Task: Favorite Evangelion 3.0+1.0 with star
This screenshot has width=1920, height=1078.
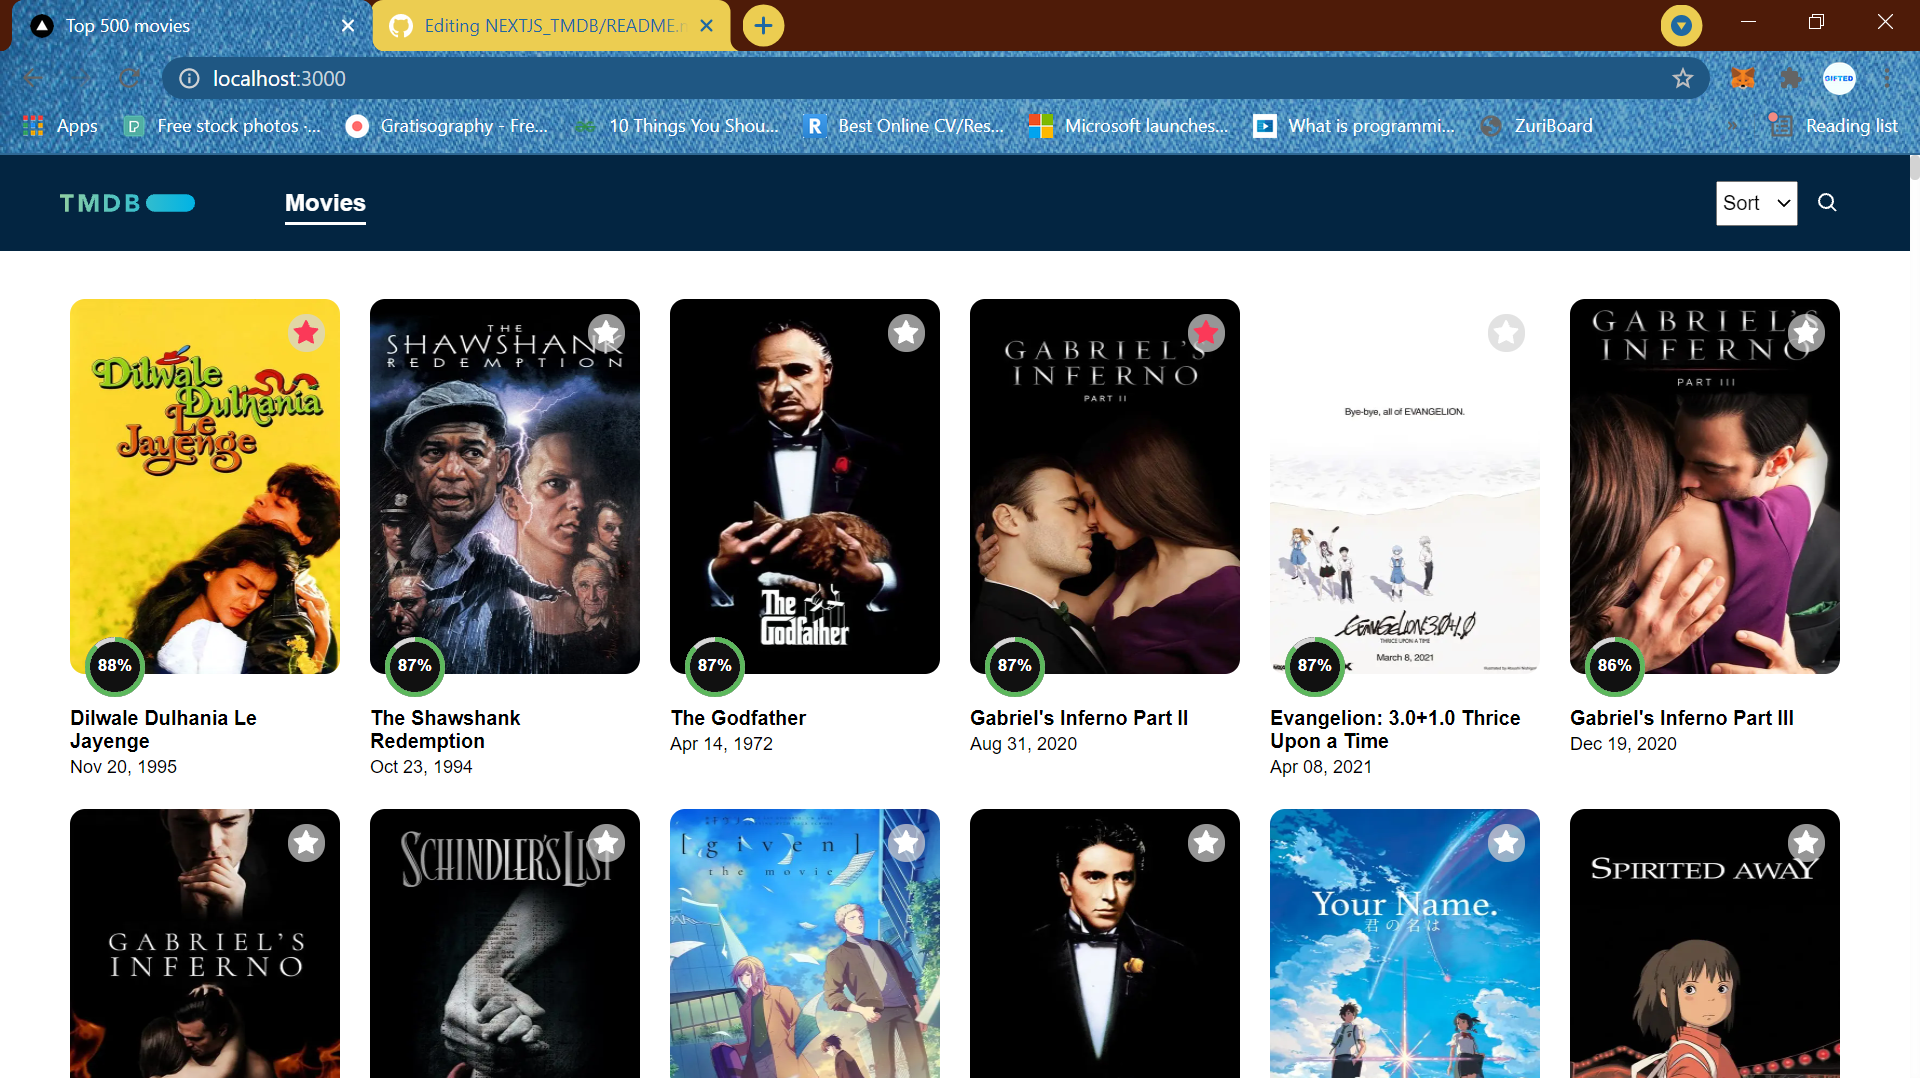Action: [1506, 332]
